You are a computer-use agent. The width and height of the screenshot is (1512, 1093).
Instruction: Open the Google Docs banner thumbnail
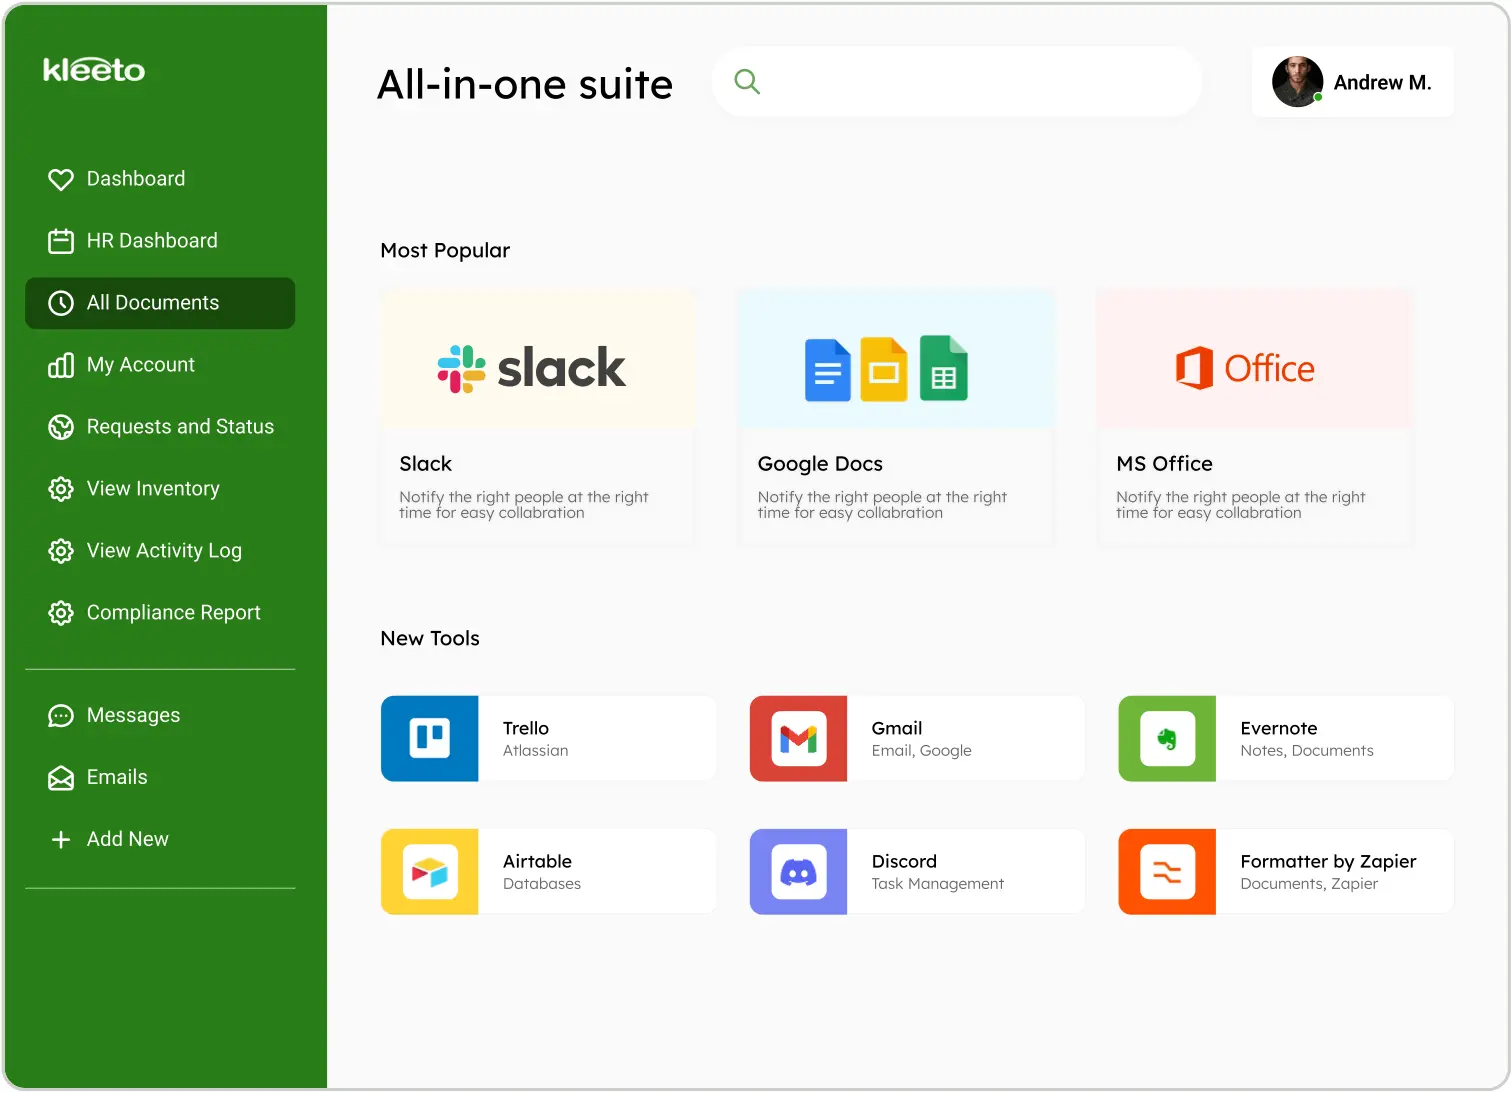896,360
